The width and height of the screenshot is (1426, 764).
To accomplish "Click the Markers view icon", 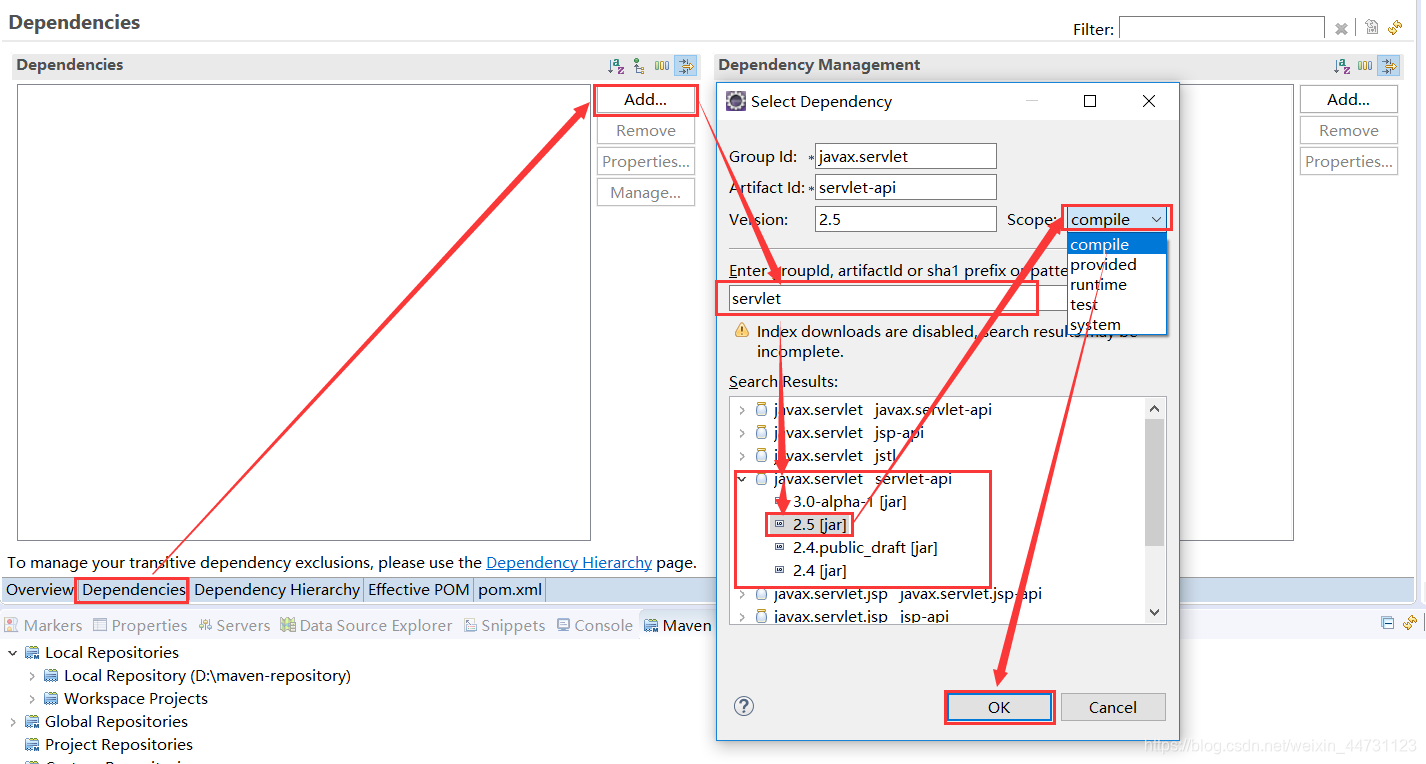I will pos(12,625).
